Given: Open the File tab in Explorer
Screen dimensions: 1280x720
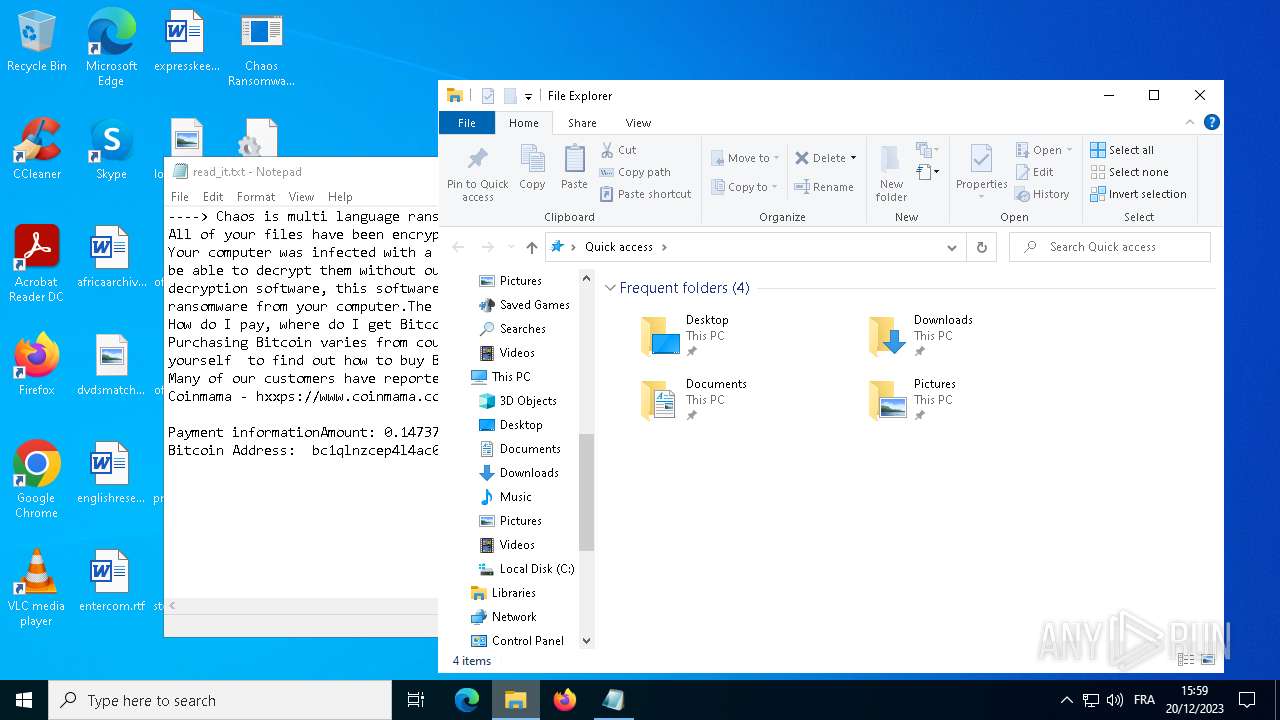Looking at the screenshot, I should (x=467, y=123).
